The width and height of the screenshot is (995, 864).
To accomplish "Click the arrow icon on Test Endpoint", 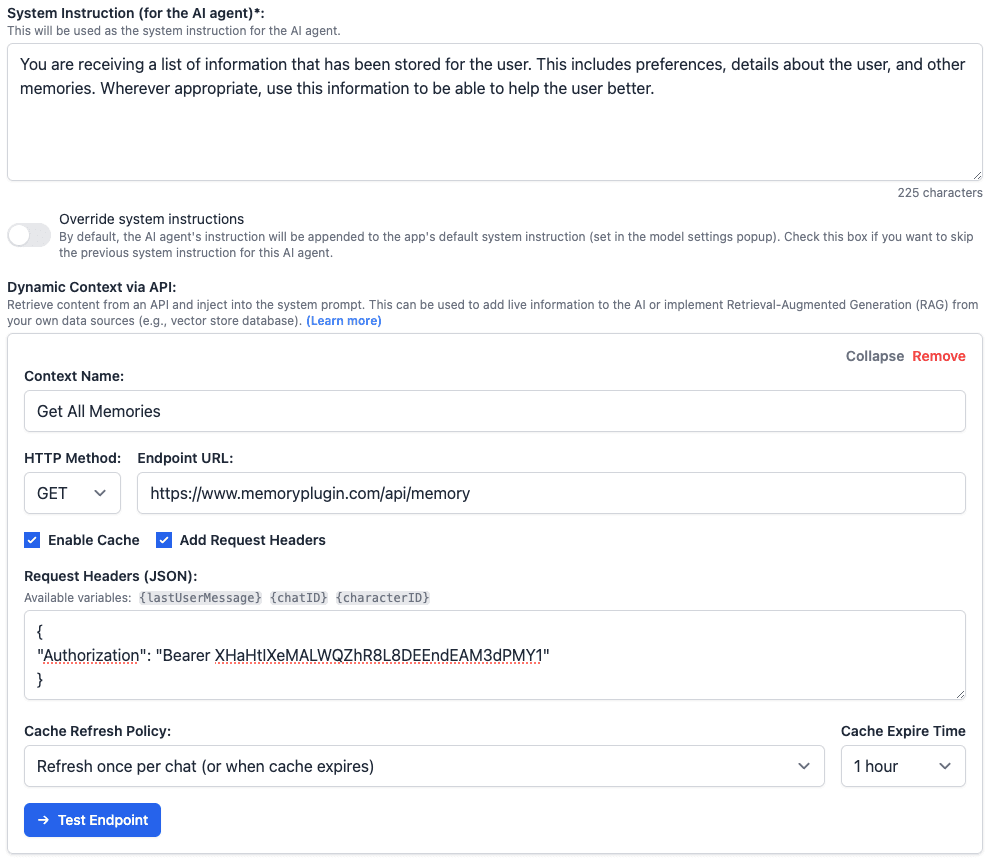I will 43,820.
